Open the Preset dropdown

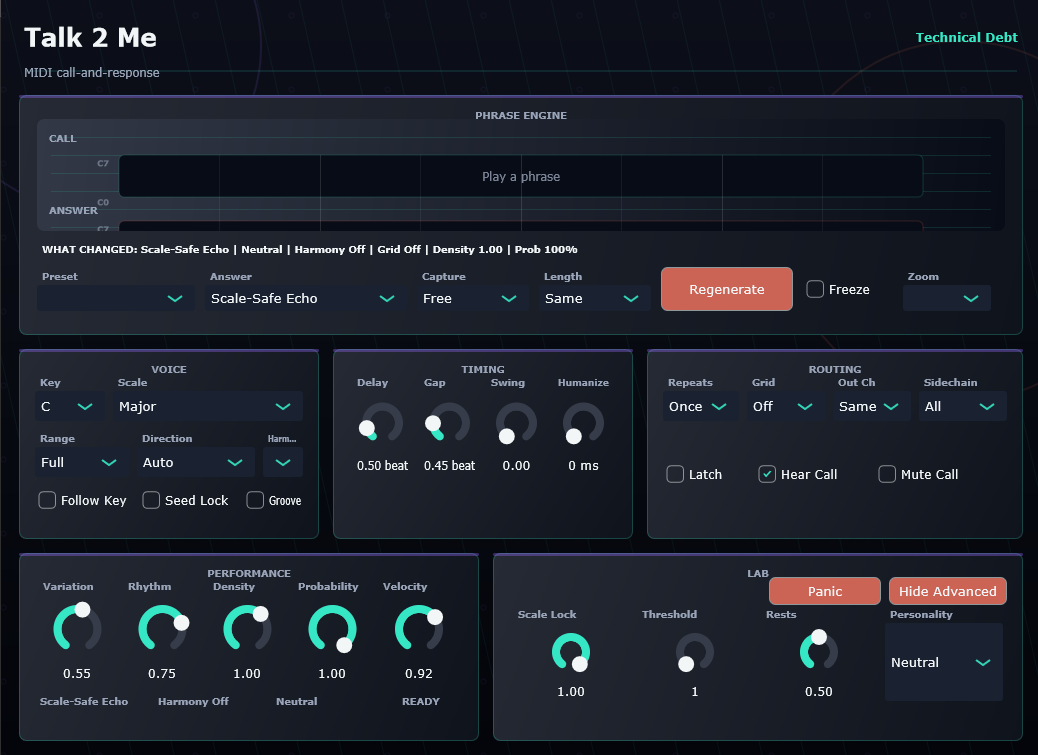click(116, 298)
